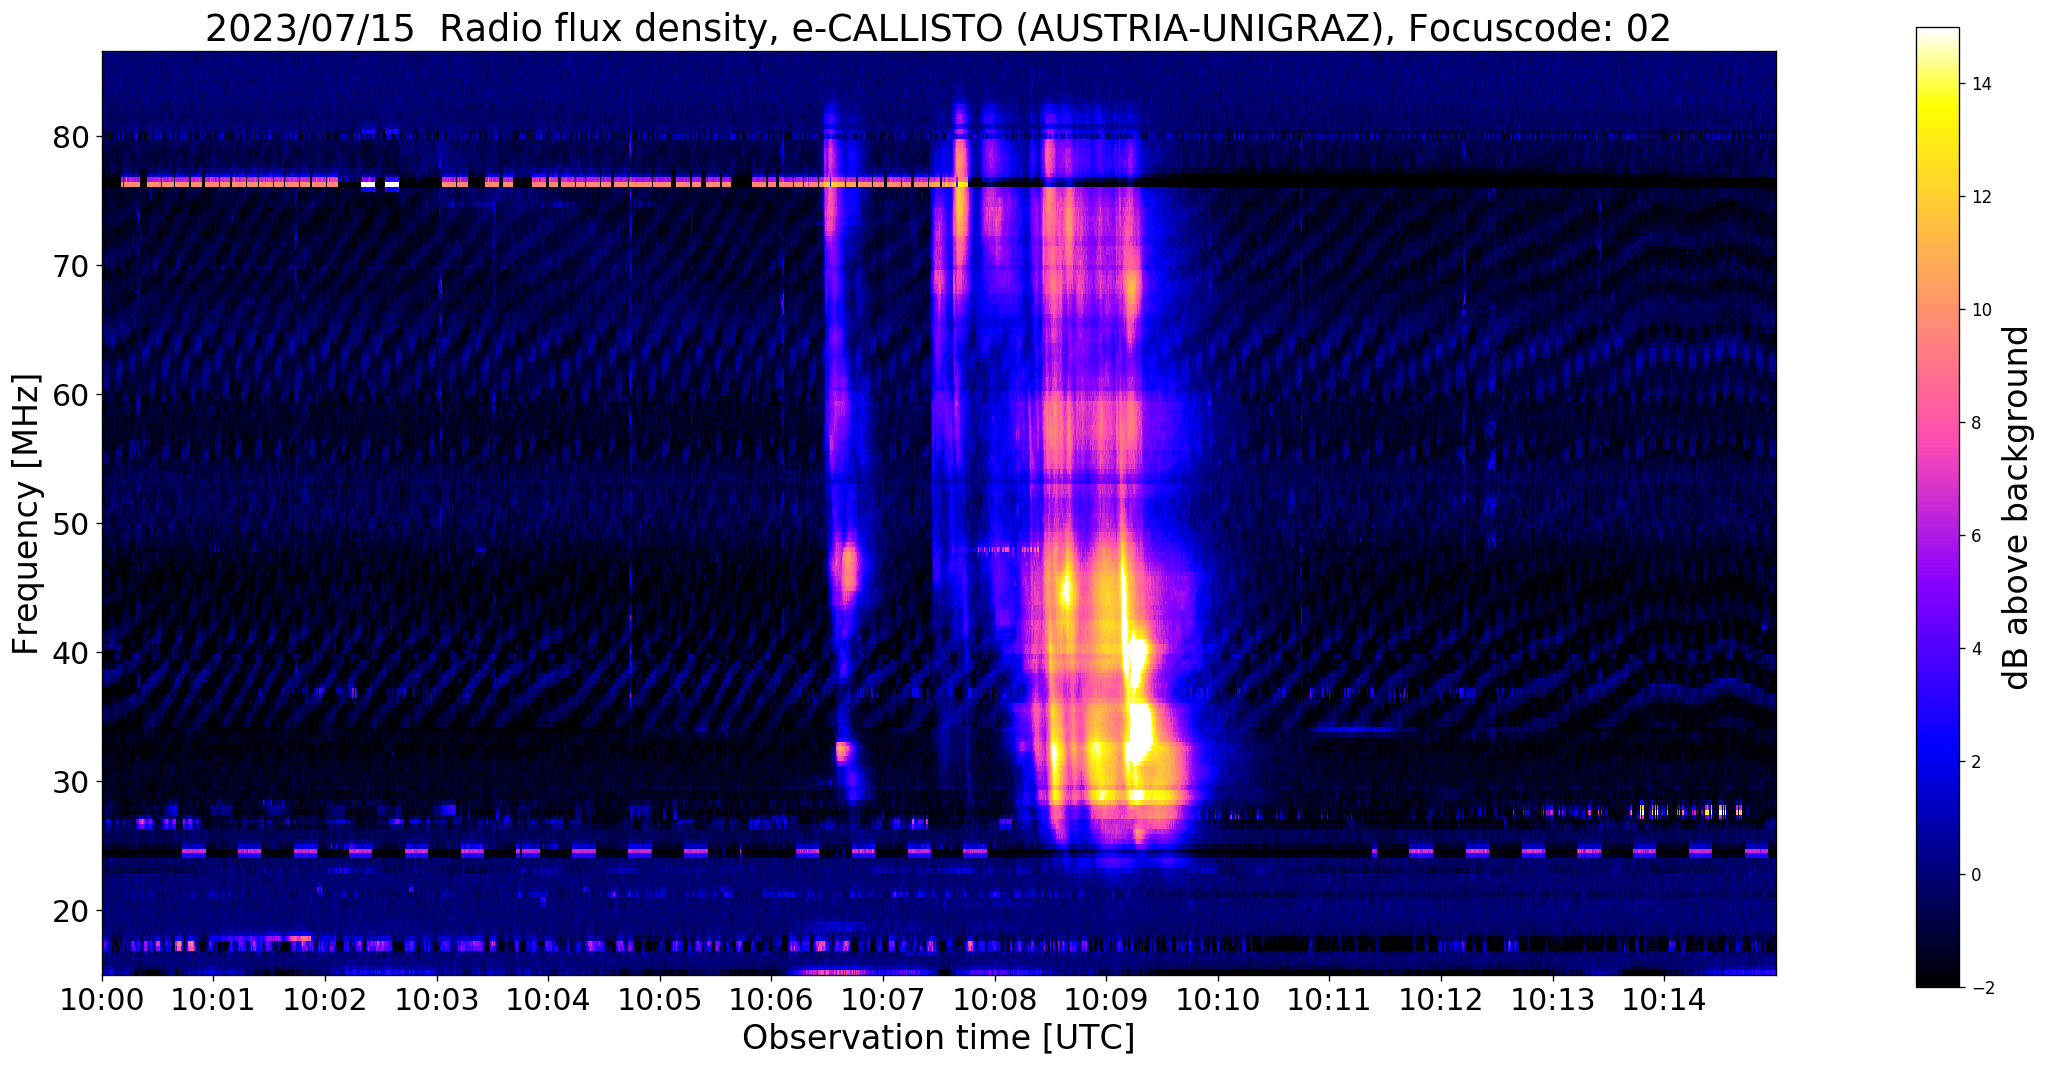Screen dimensions: 2047x1067
Task: Click the 10:00 time tick label
Action: [x=102, y=1001]
